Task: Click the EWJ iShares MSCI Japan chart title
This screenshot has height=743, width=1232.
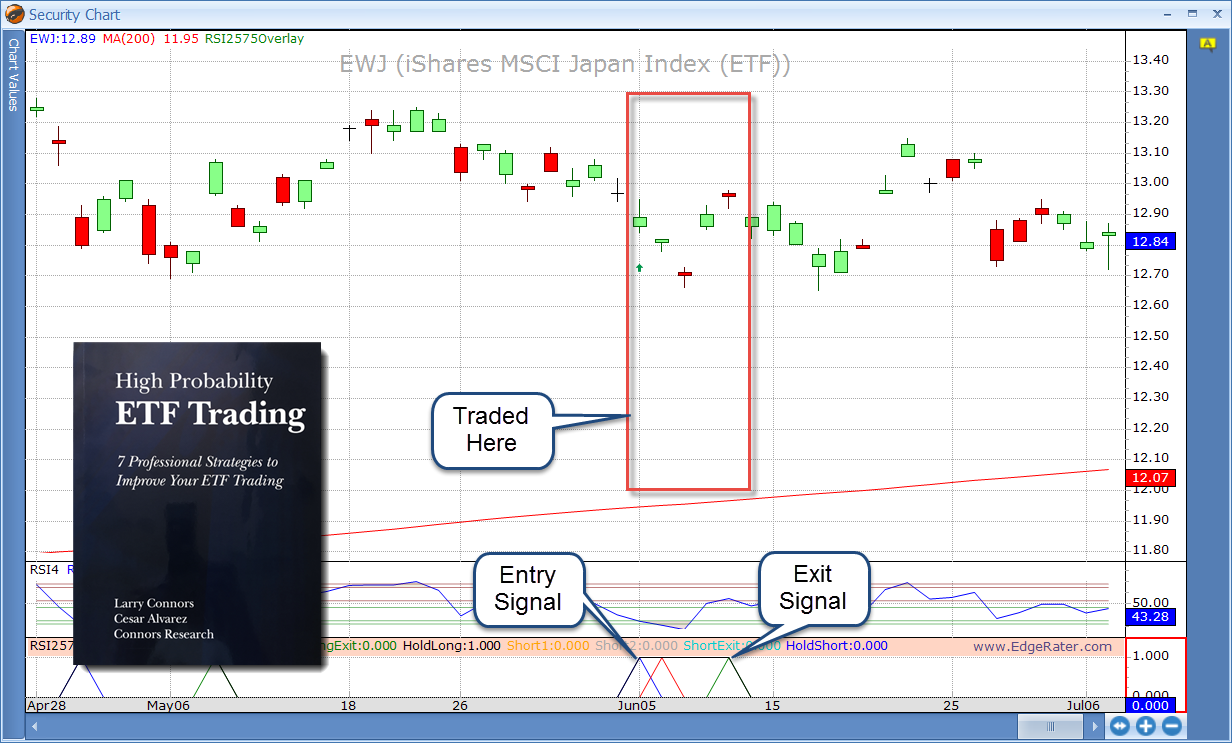Action: tap(565, 65)
